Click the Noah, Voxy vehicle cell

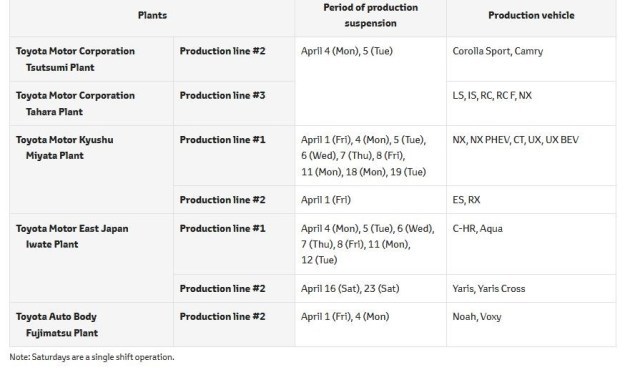[531, 325]
